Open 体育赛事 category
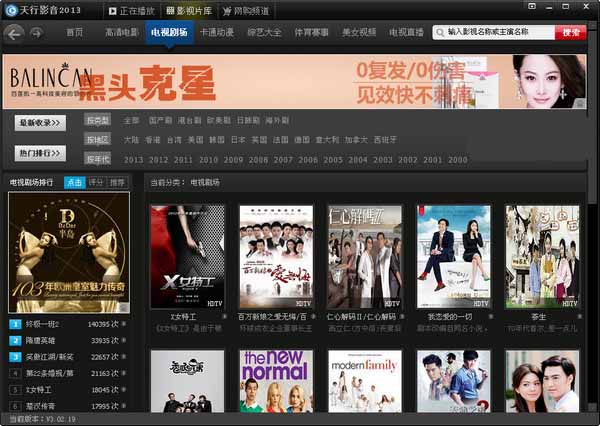The width and height of the screenshot is (600, 426). point(311,33)
